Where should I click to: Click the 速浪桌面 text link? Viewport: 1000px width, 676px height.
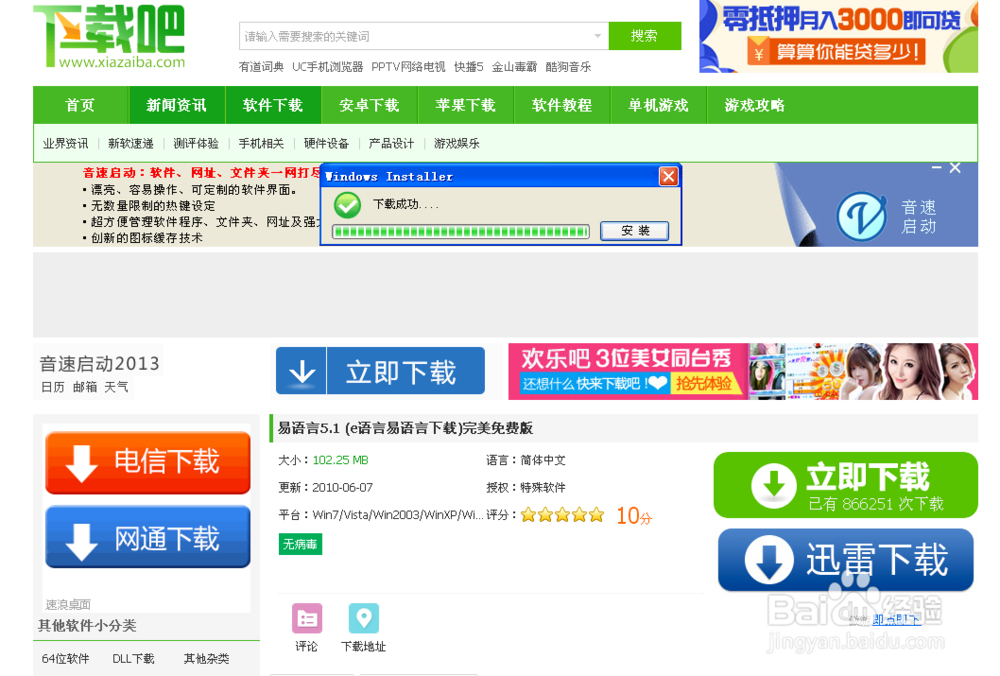point(68,604)
